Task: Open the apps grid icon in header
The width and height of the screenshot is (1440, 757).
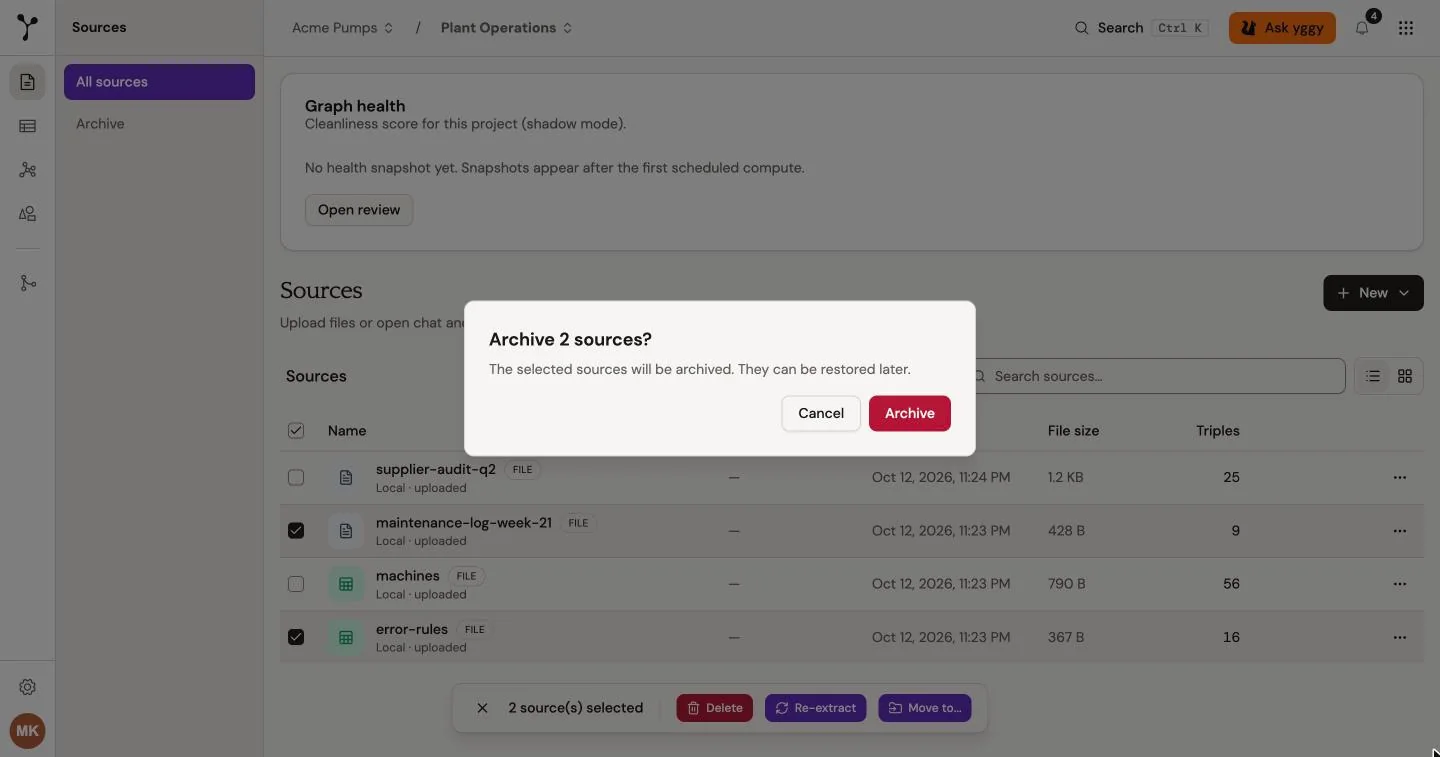Action: (1406, 28)
